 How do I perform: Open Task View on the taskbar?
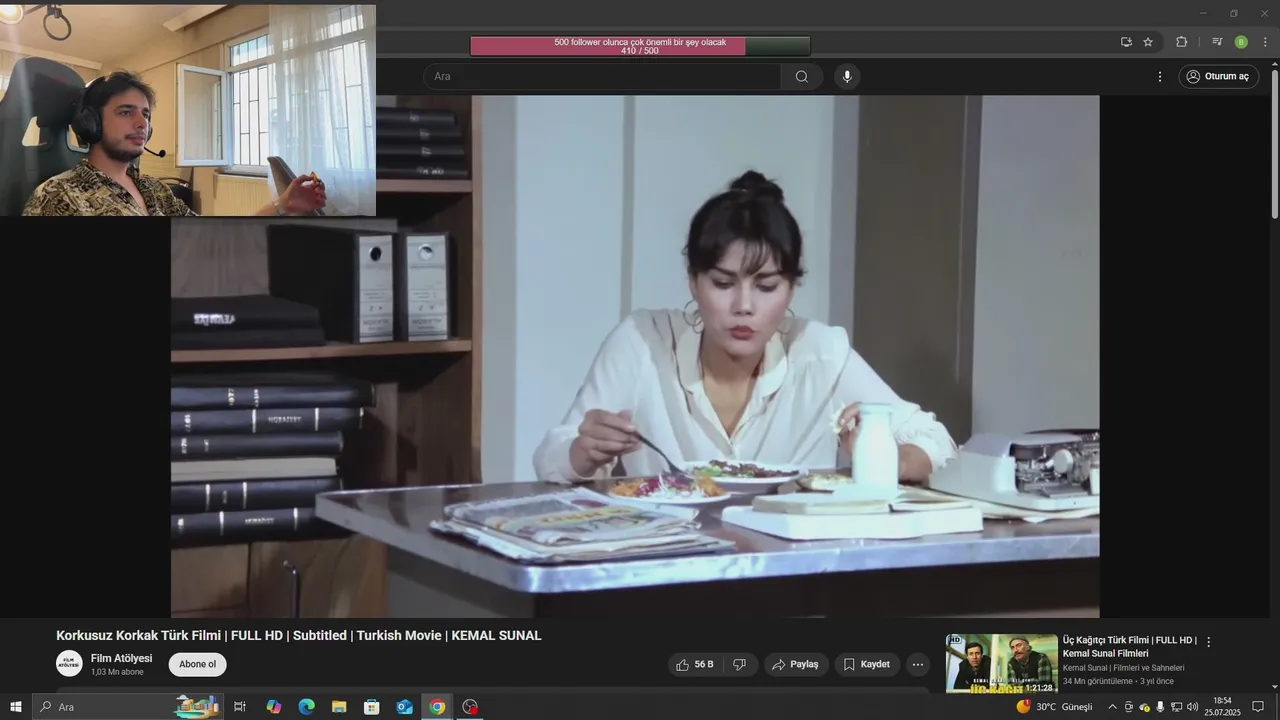coord(240,707)
